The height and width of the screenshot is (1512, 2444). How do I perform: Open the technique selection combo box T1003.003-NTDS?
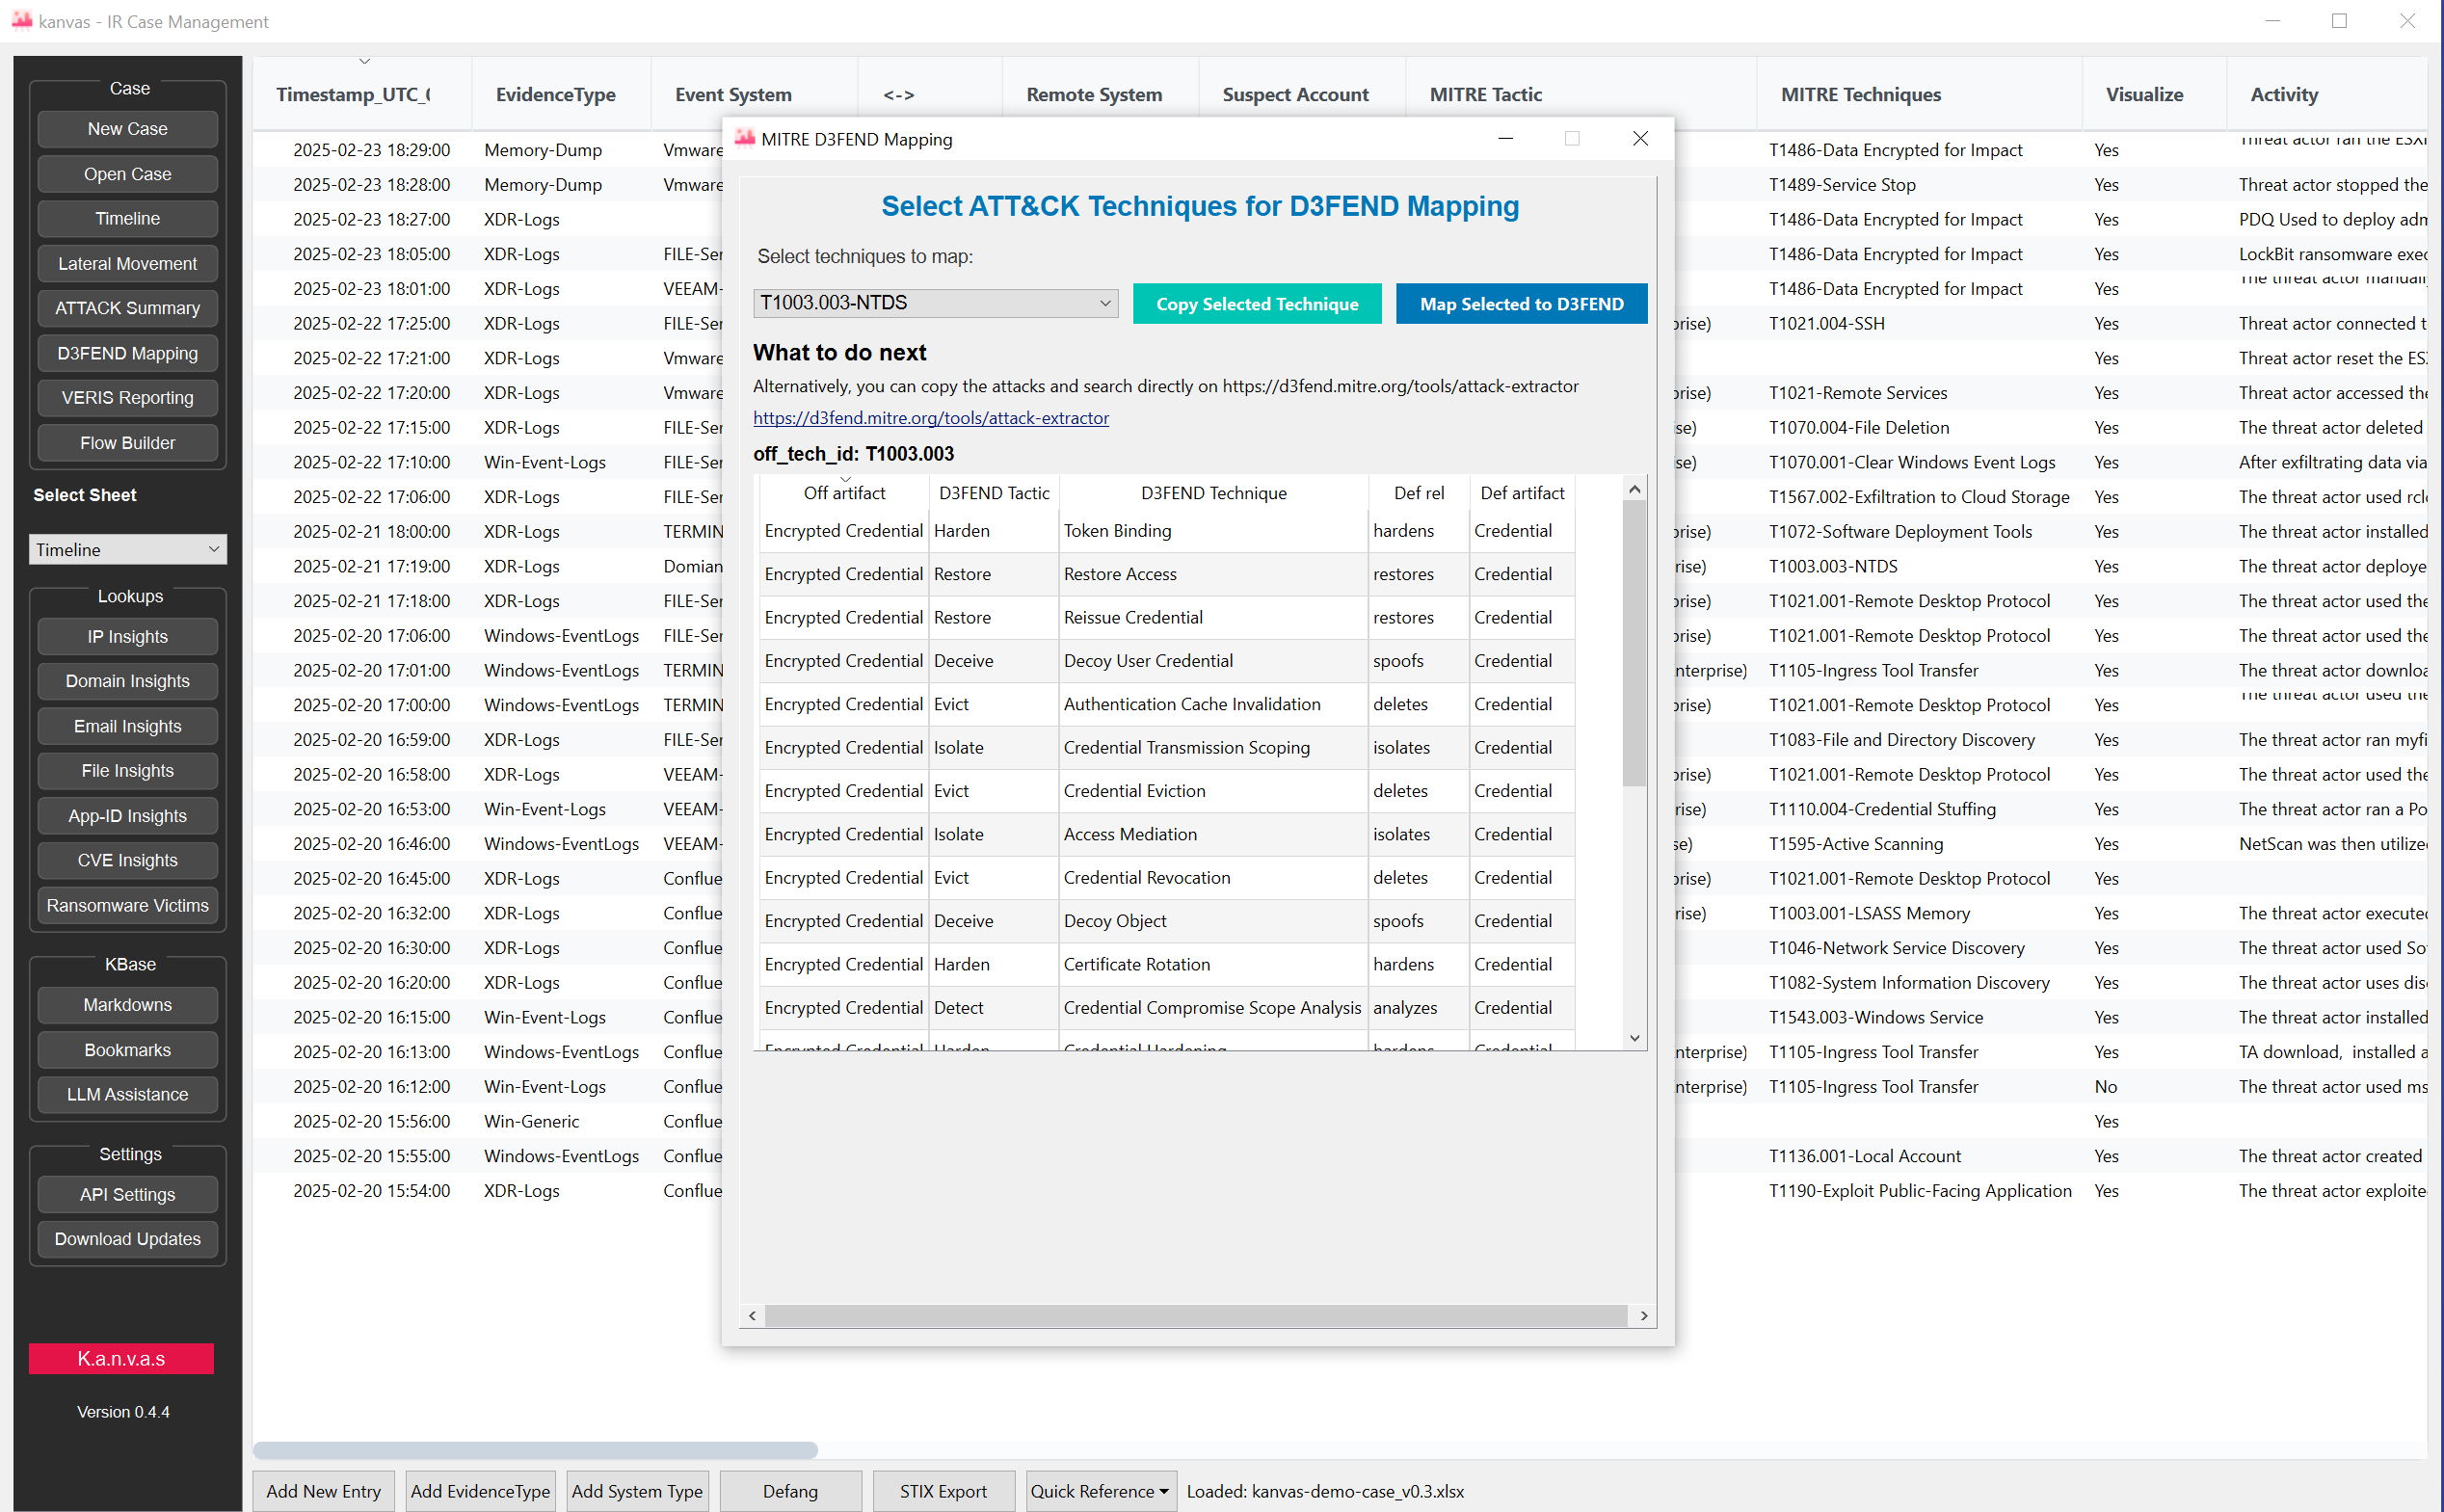pyautogui.click(x=935, y=303)
